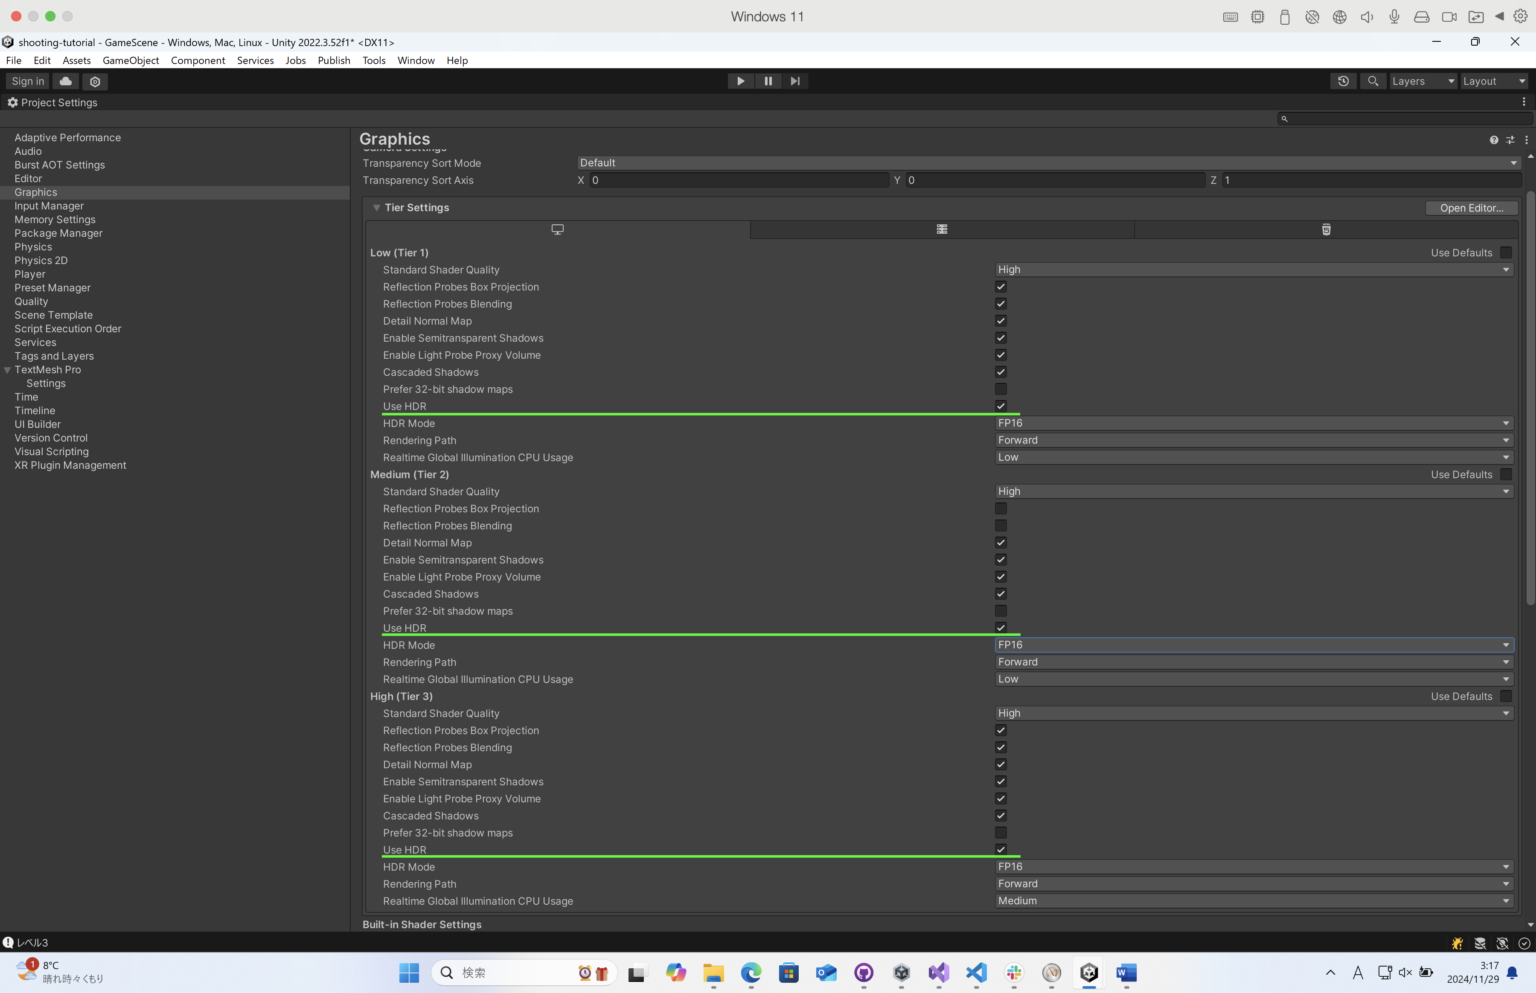The width and height of the screenshot is (1536, 993).
Task: Open the search icon in the top toolbar
Action: click(1373, 81)
